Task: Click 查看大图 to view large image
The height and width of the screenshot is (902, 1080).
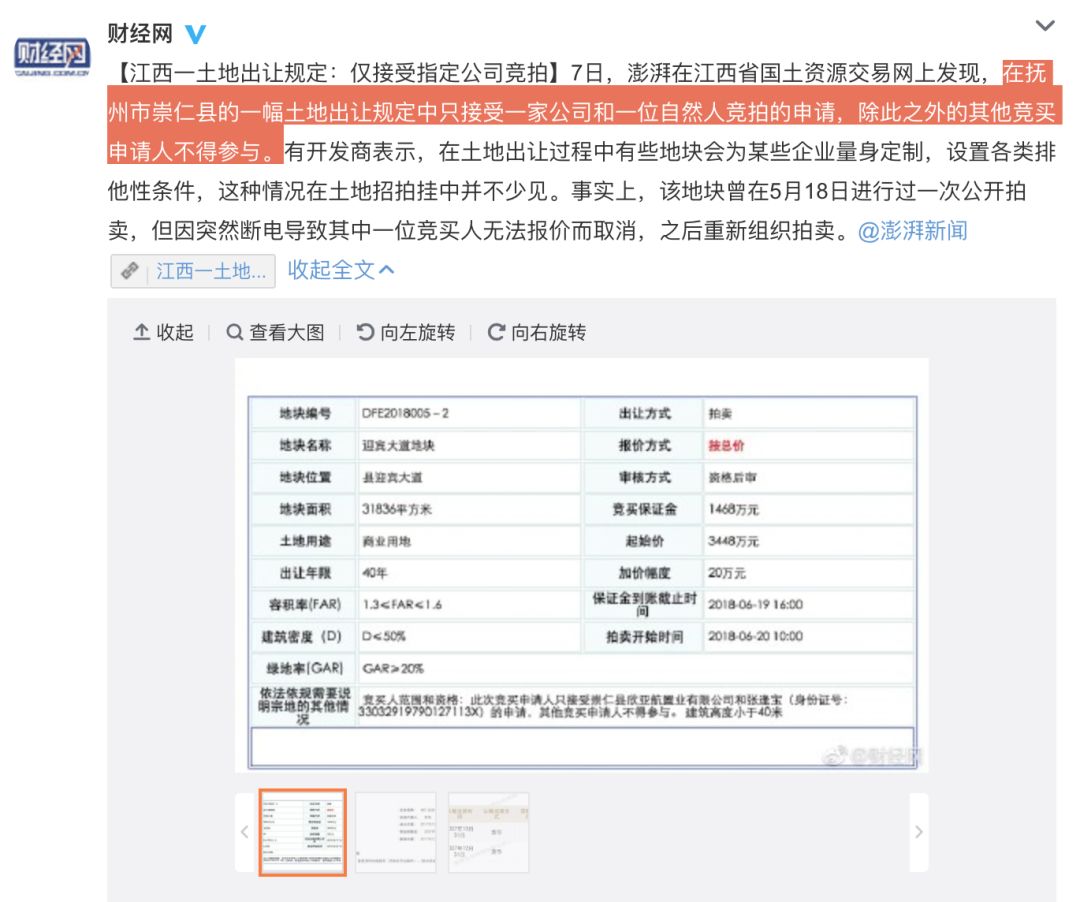Action: coord(287,333)
